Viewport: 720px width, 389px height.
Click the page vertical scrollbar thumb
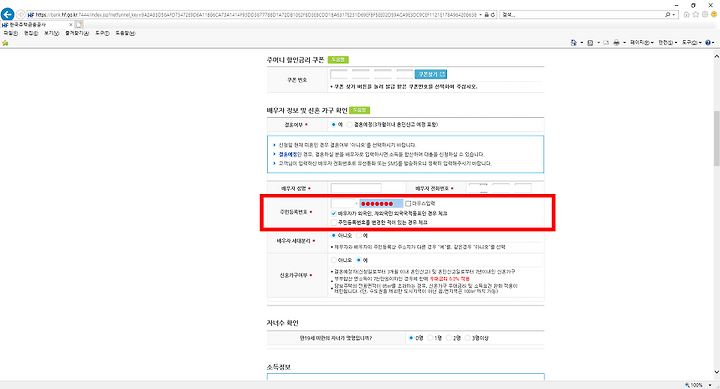point(716,138)
